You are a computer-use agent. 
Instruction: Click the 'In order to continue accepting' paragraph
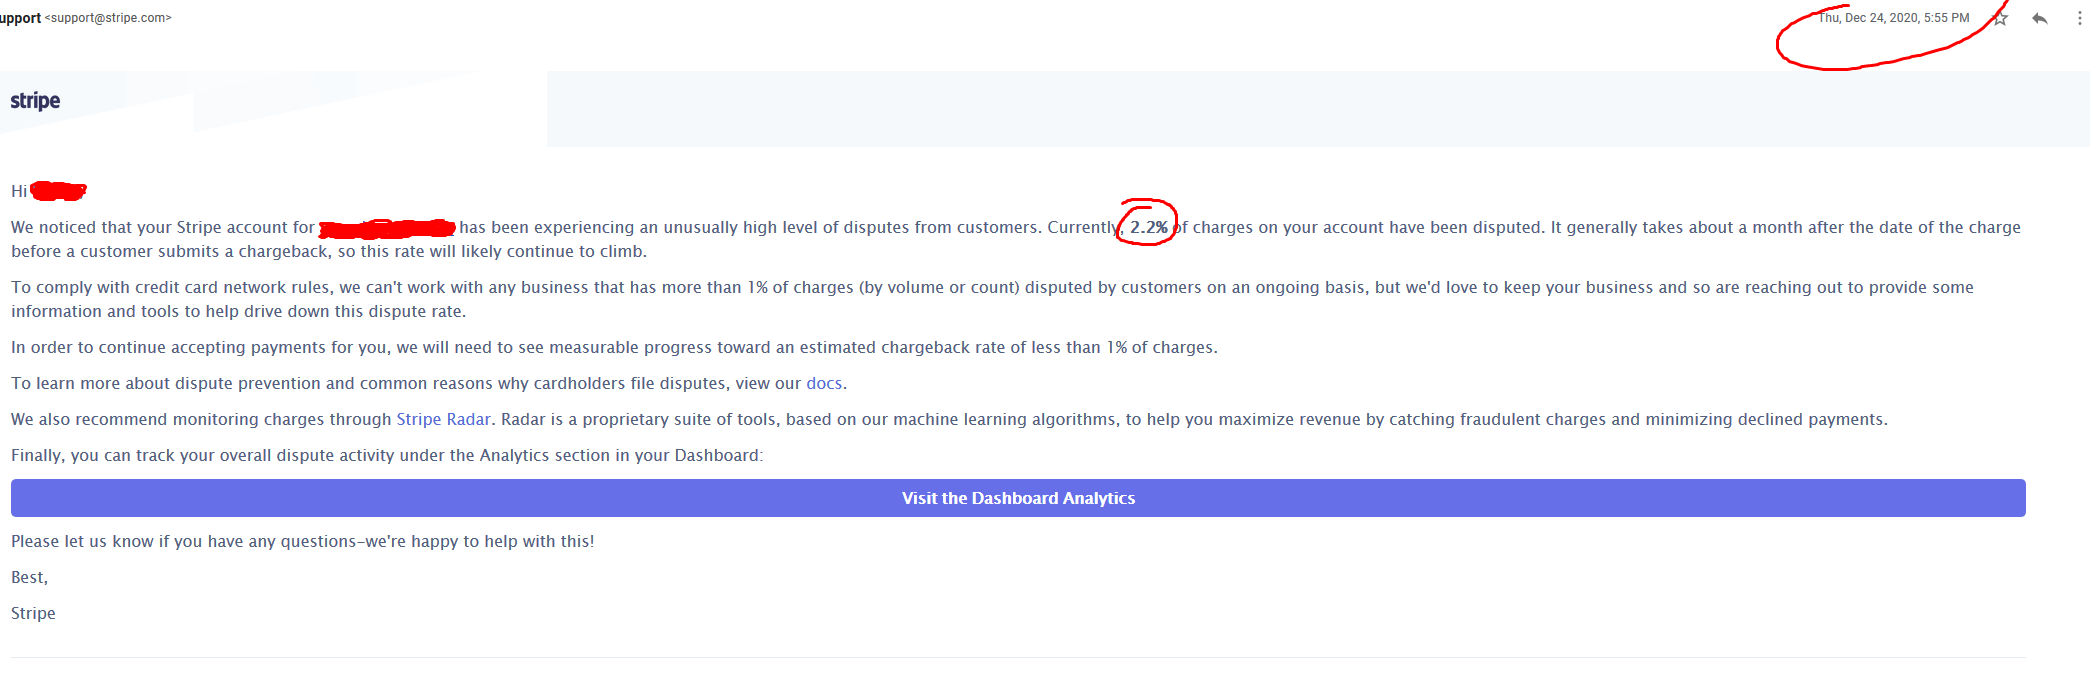click(x=614, y=347)
